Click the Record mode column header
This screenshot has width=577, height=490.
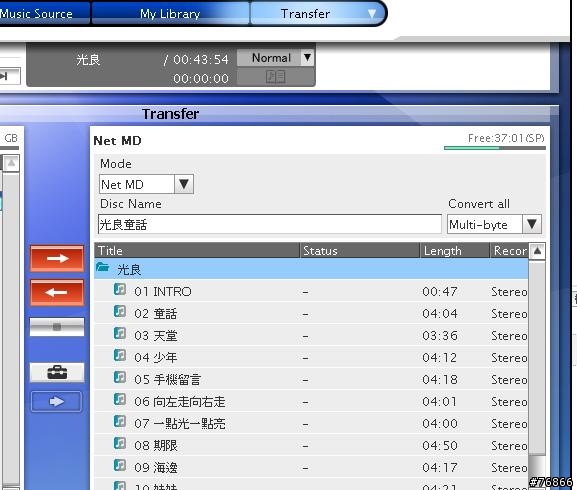tap(509, 251)
